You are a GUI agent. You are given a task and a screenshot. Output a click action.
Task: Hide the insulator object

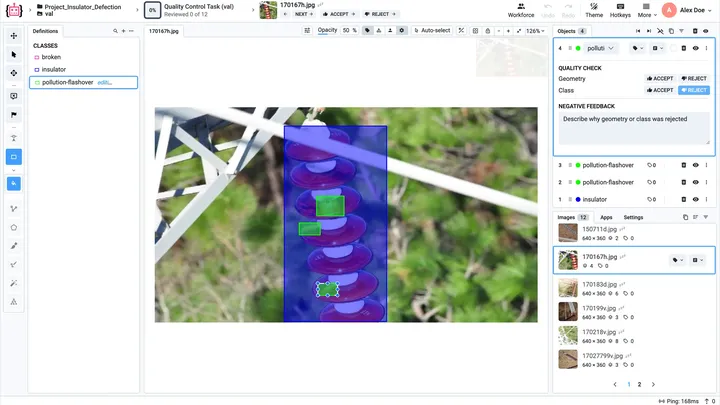click(x=696, y=199)
